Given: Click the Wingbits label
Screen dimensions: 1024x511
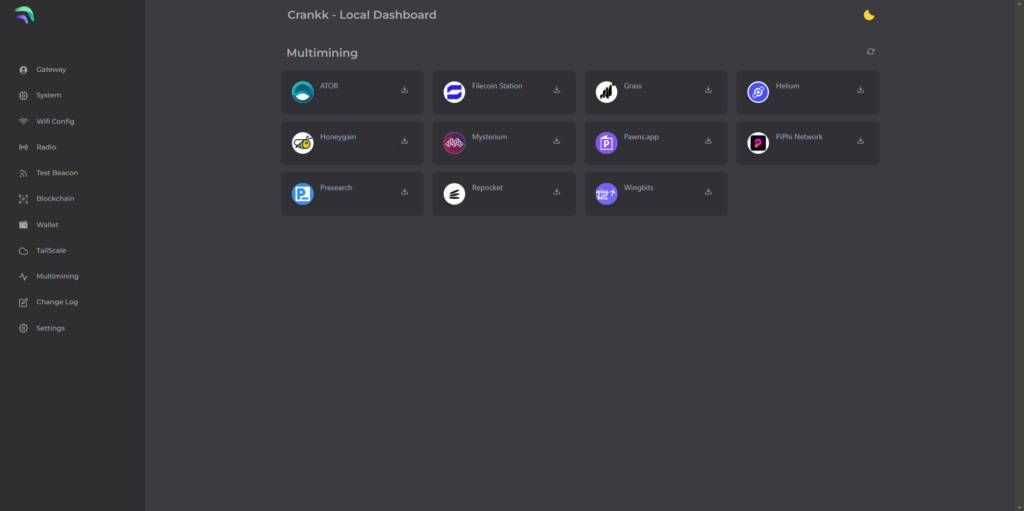Looking at the screenshot, I should pos(639,188).
